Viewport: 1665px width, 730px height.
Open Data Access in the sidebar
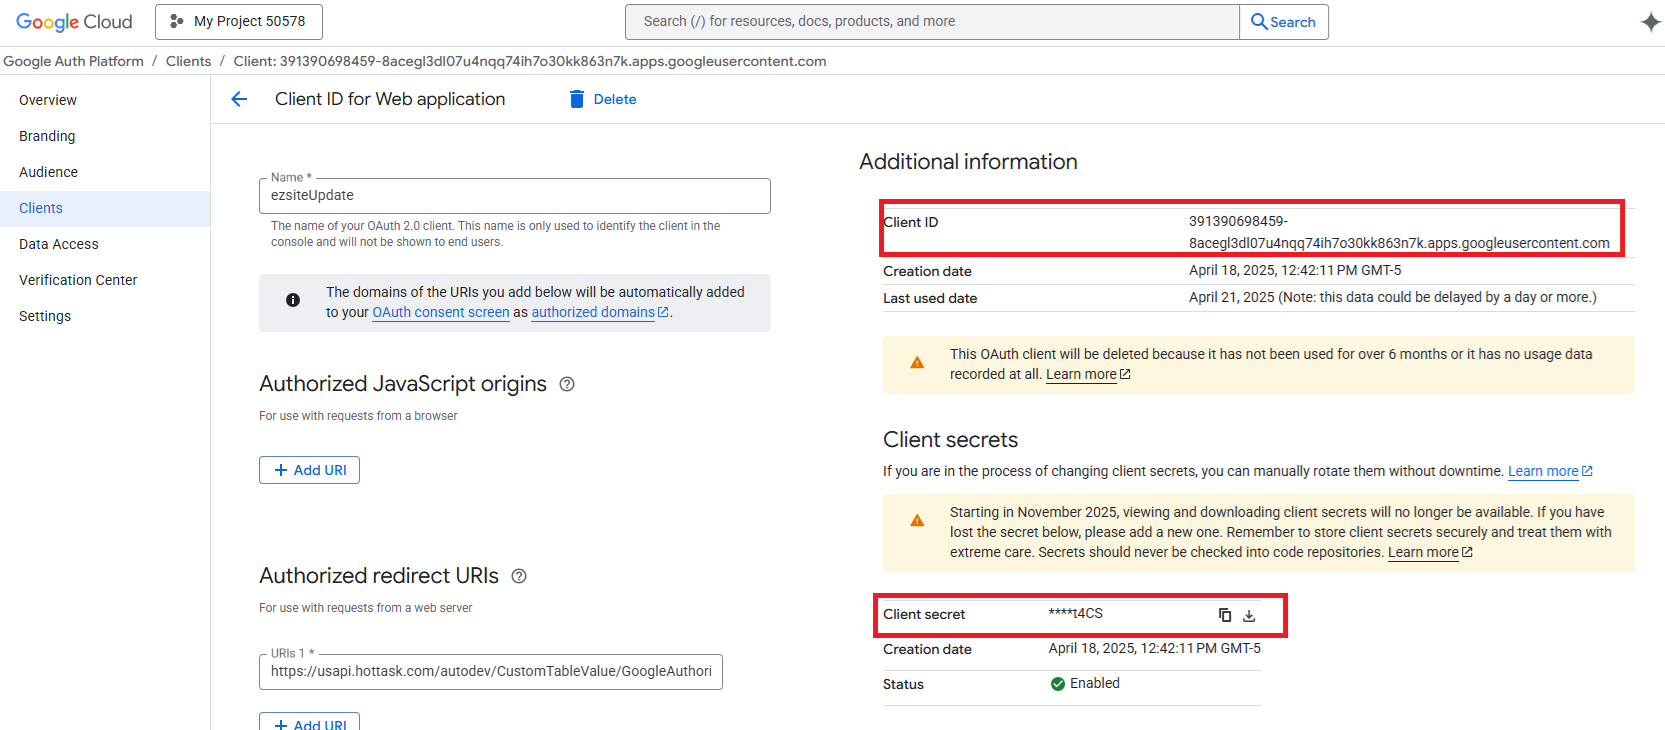(x=59, y=244)
